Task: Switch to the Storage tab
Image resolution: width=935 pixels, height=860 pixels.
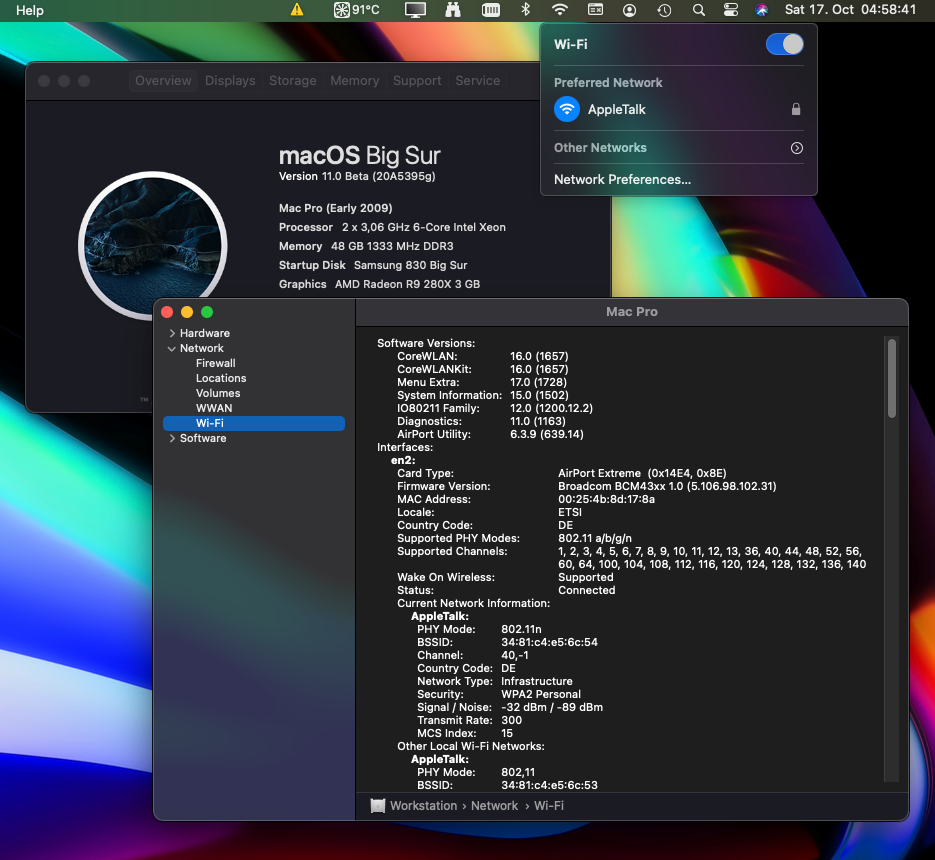Action: 293,81
